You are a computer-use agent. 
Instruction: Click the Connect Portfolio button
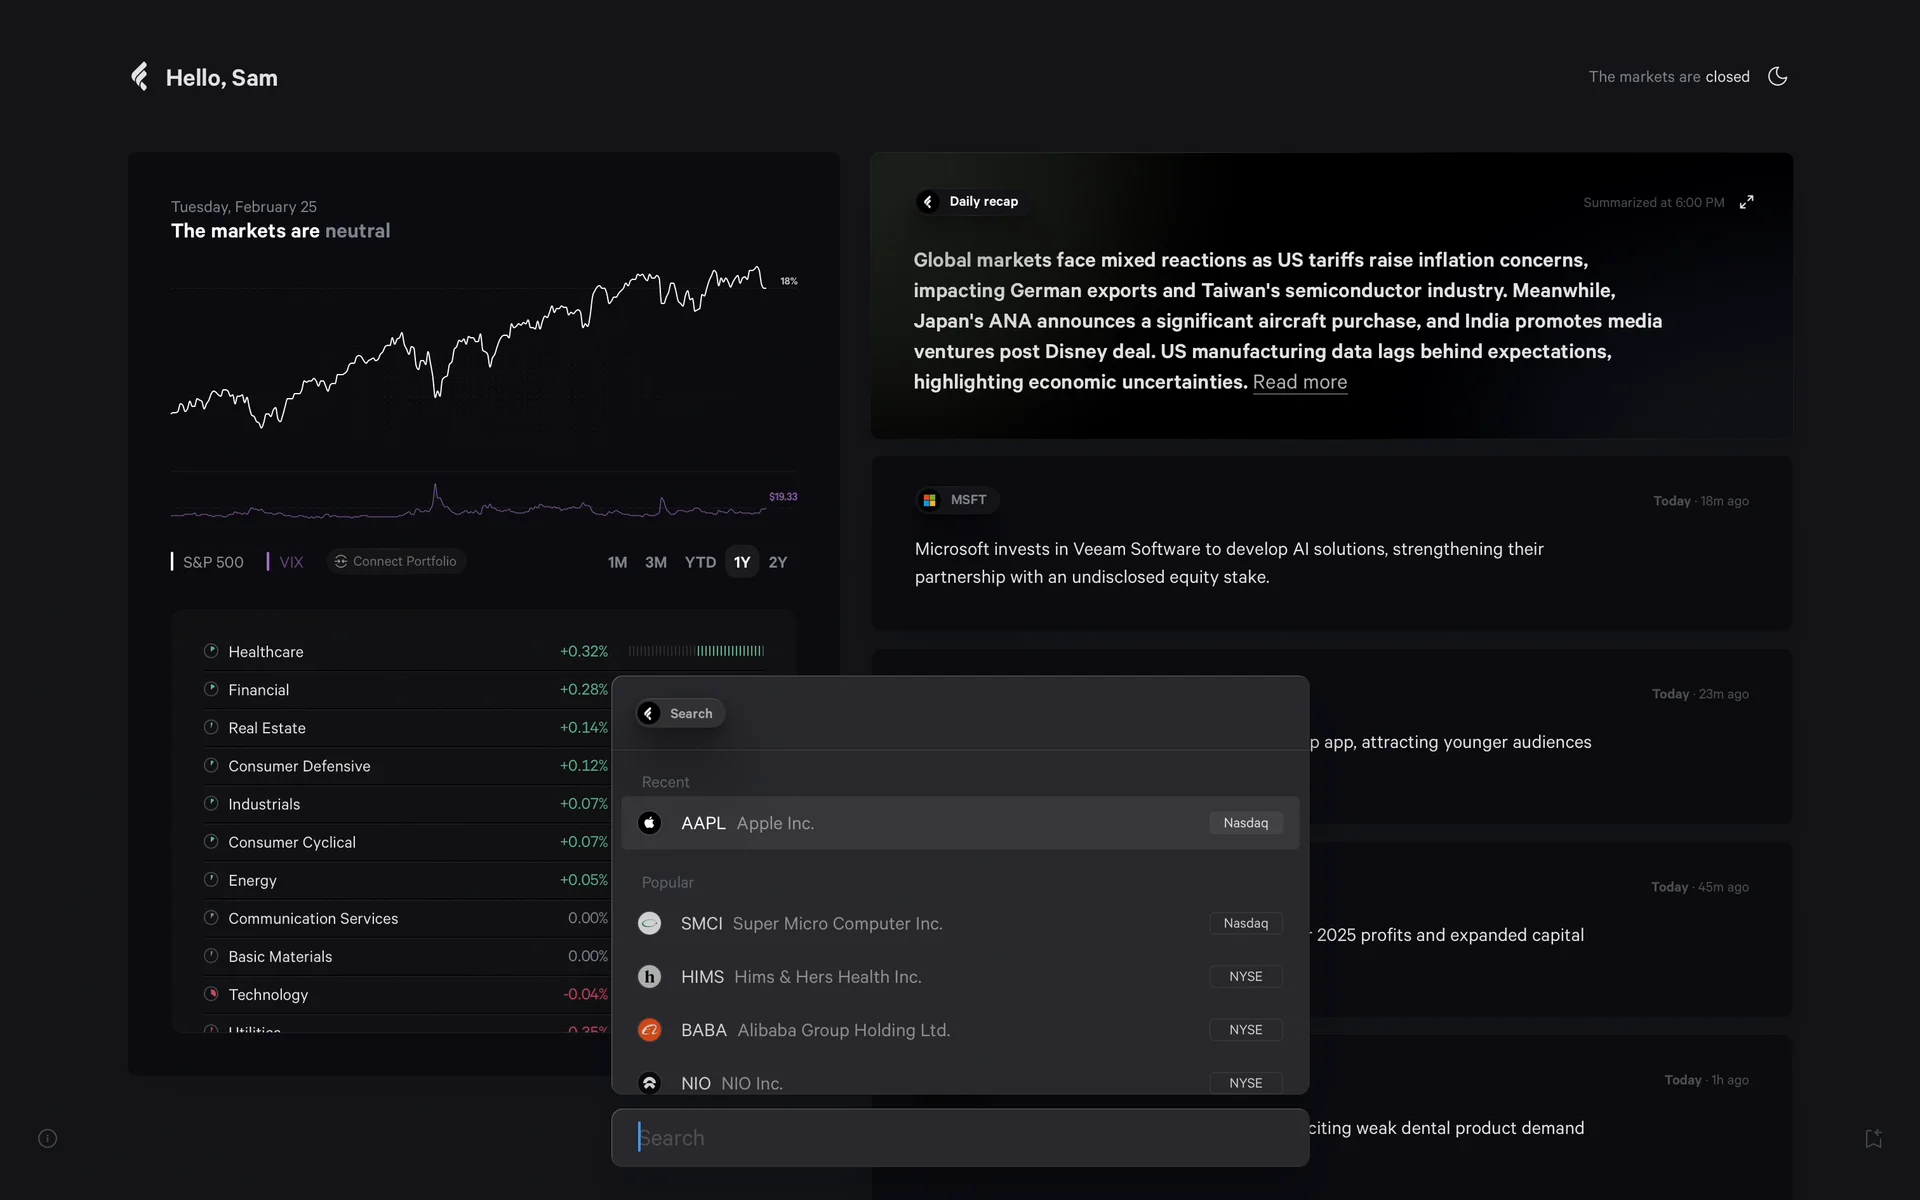click(396, 561)
